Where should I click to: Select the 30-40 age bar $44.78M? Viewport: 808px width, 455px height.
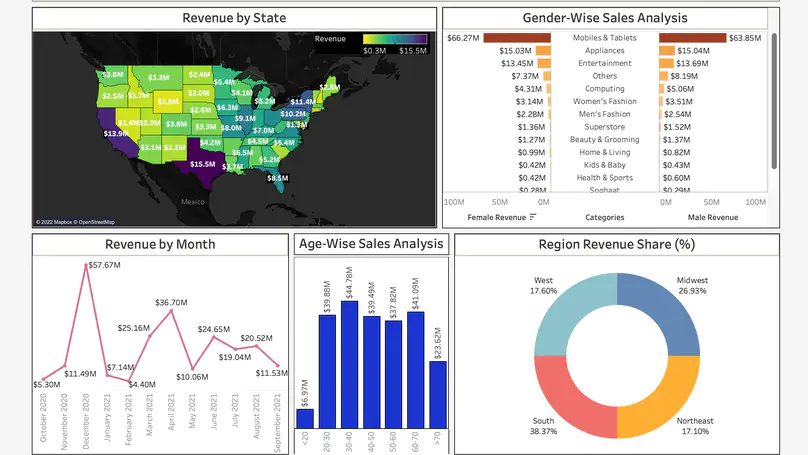pos(349,365)
